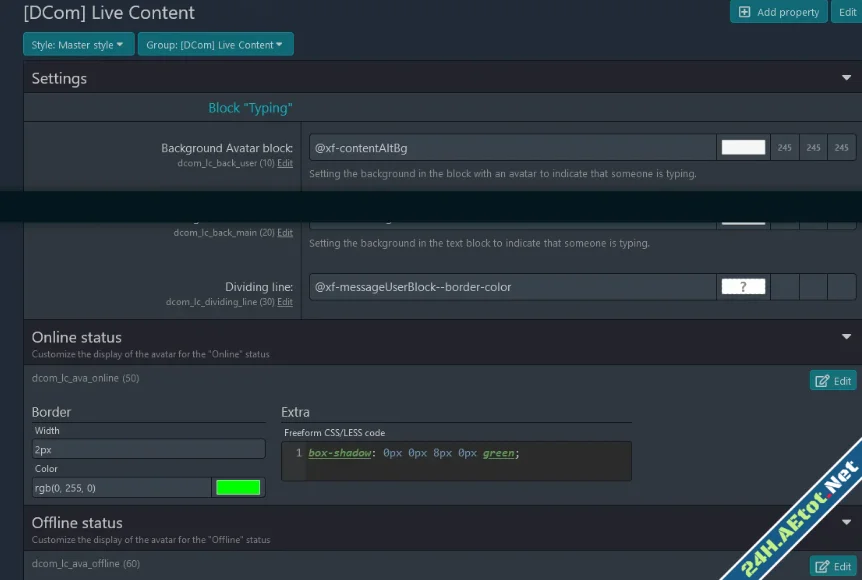Open the Style: Master style dropdown
Image resolution: width=862 pixels, height=580 pixels.
tap(78, 45)
